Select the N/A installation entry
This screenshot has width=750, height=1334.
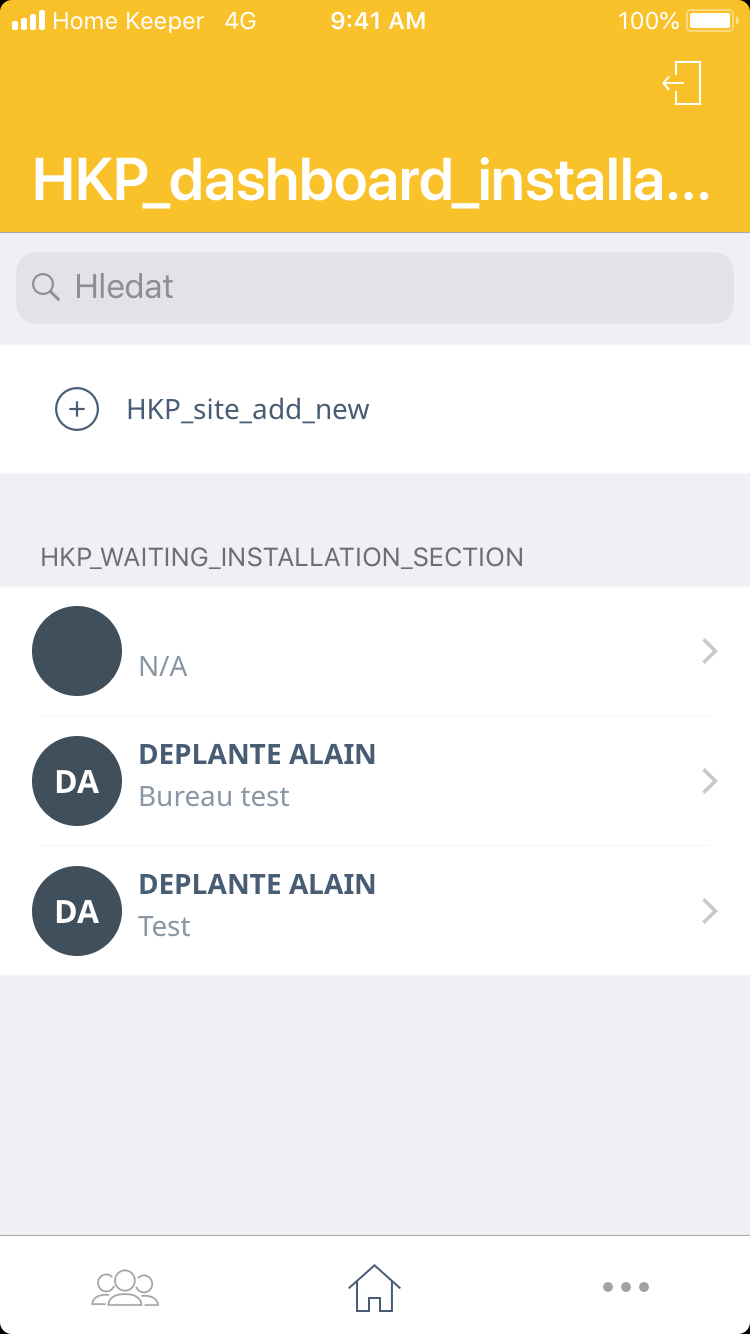coord(163,666)
